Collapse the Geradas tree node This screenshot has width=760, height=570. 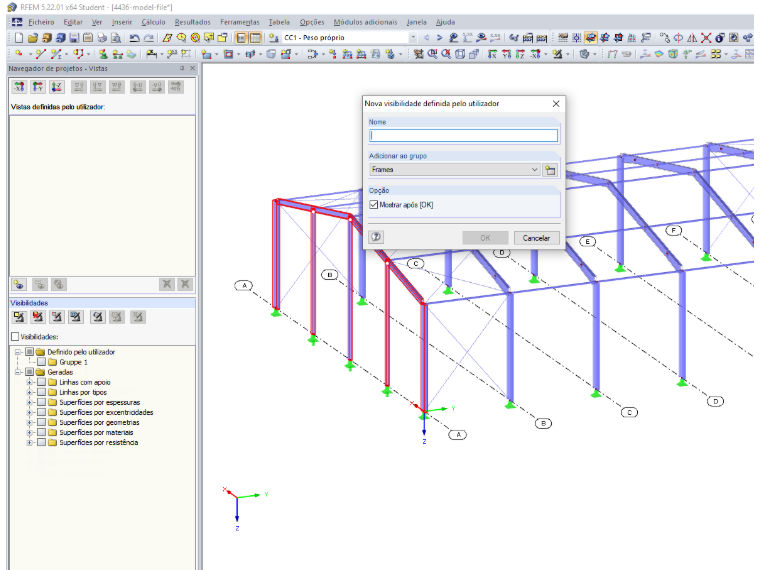pos(18,372)
